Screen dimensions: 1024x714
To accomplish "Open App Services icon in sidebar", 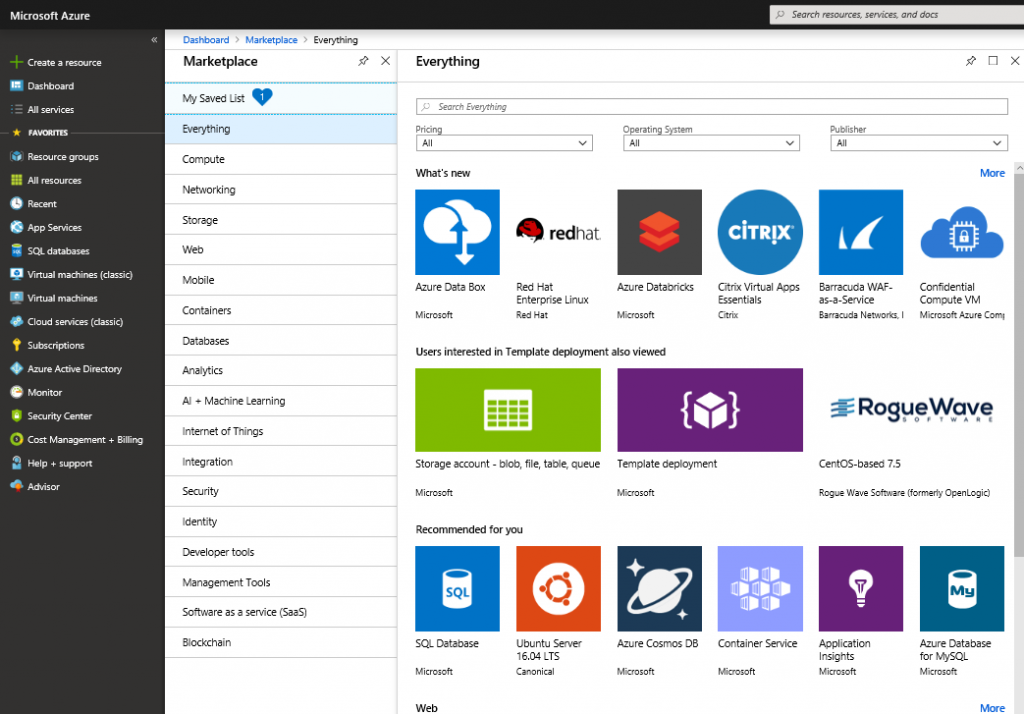I will point(16,227).
